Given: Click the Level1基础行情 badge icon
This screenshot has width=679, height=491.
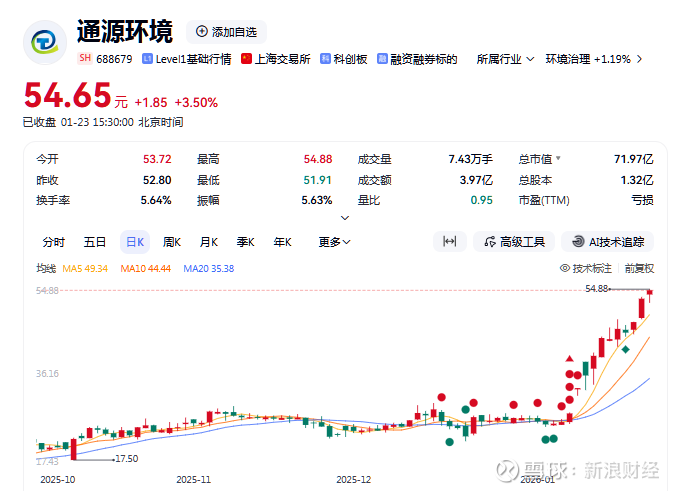Looking at the screenshot, I should [x=147, y=59].
